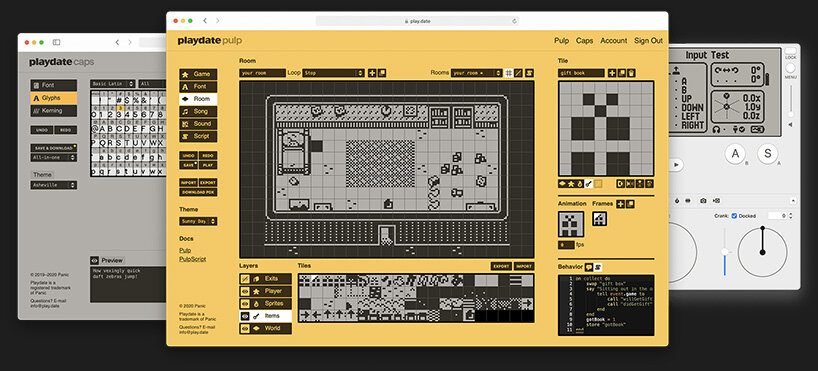This screenshot has width=818, height=371.
Task: Click the simulator play button
Action: (677, 165)
